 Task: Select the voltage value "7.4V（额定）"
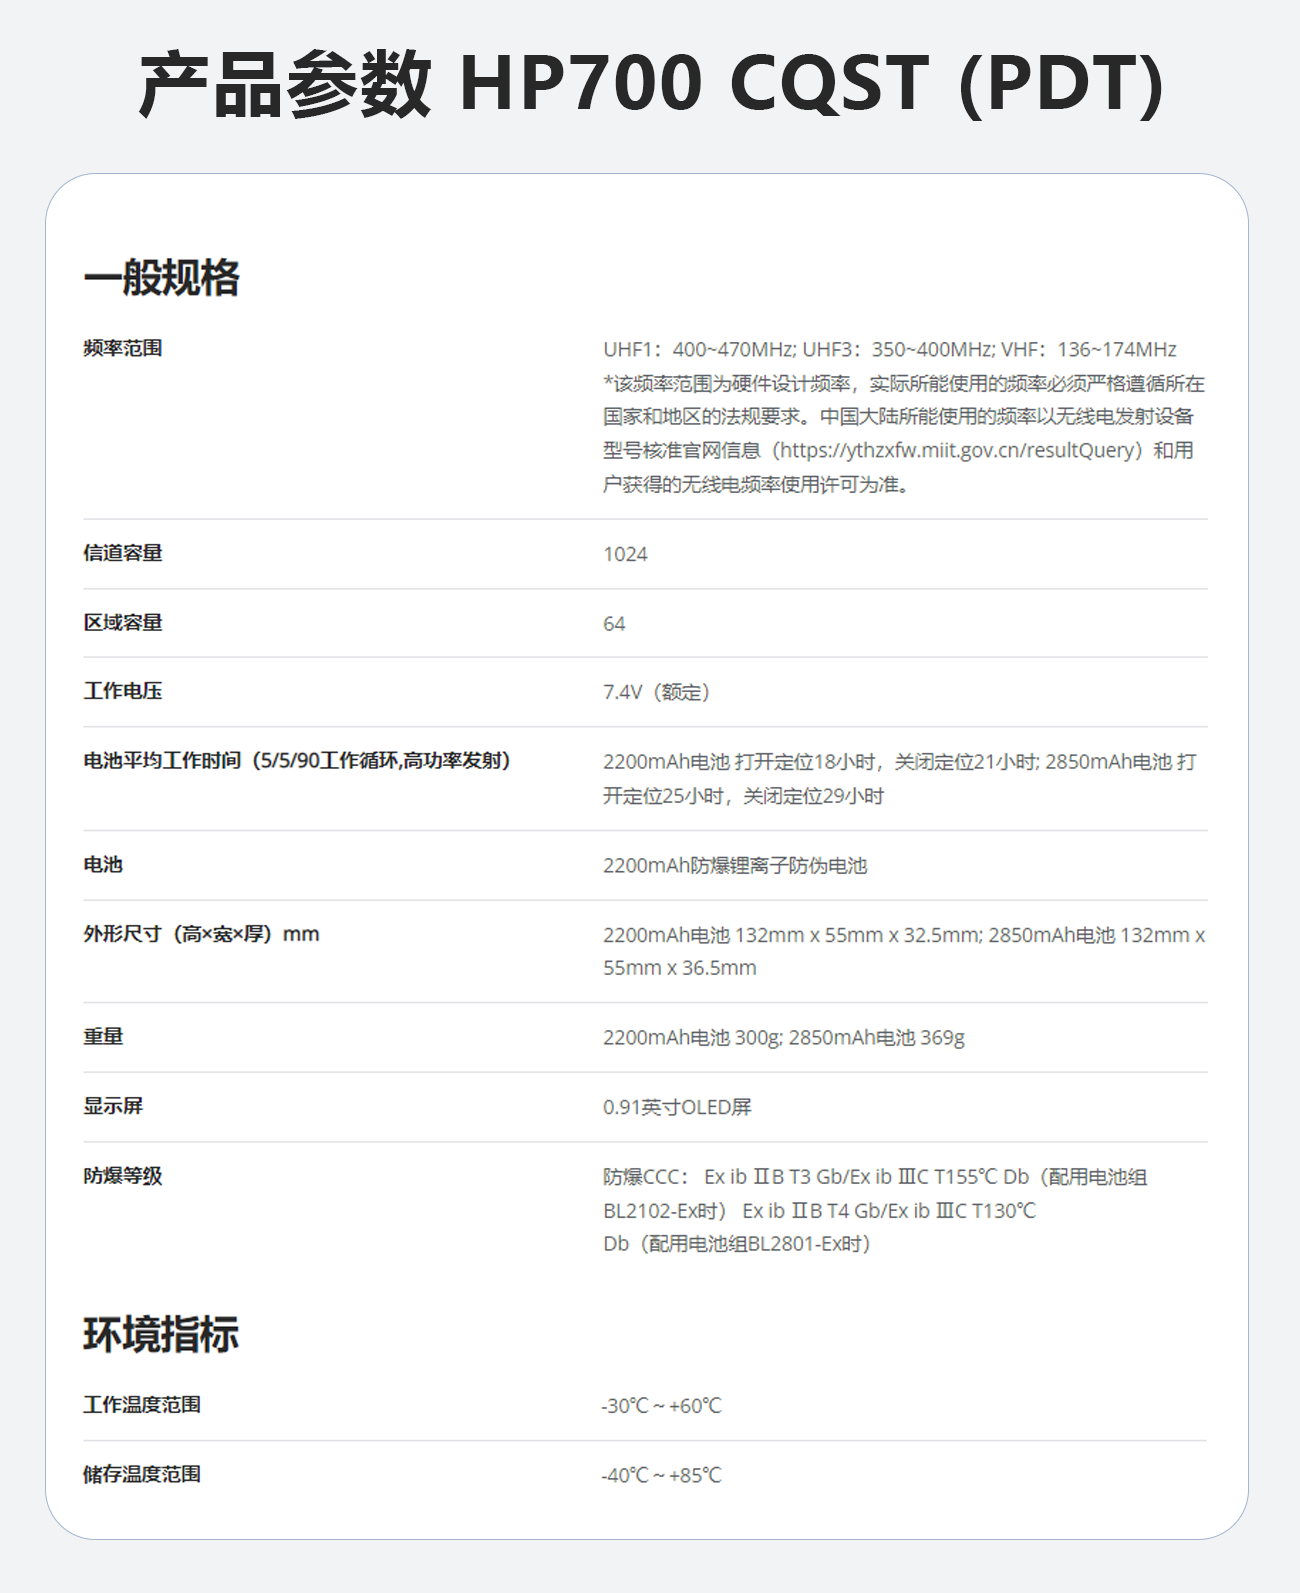656,692
